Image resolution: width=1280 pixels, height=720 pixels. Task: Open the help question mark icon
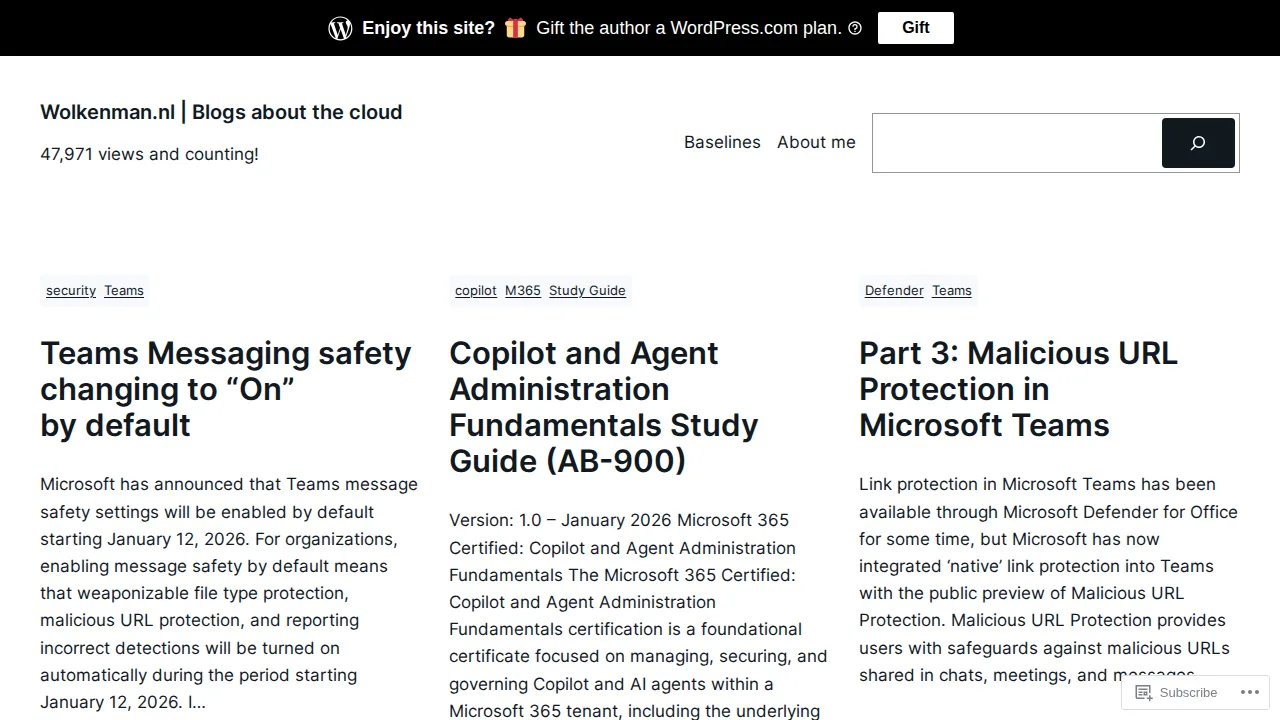click(x=855, y=28)
